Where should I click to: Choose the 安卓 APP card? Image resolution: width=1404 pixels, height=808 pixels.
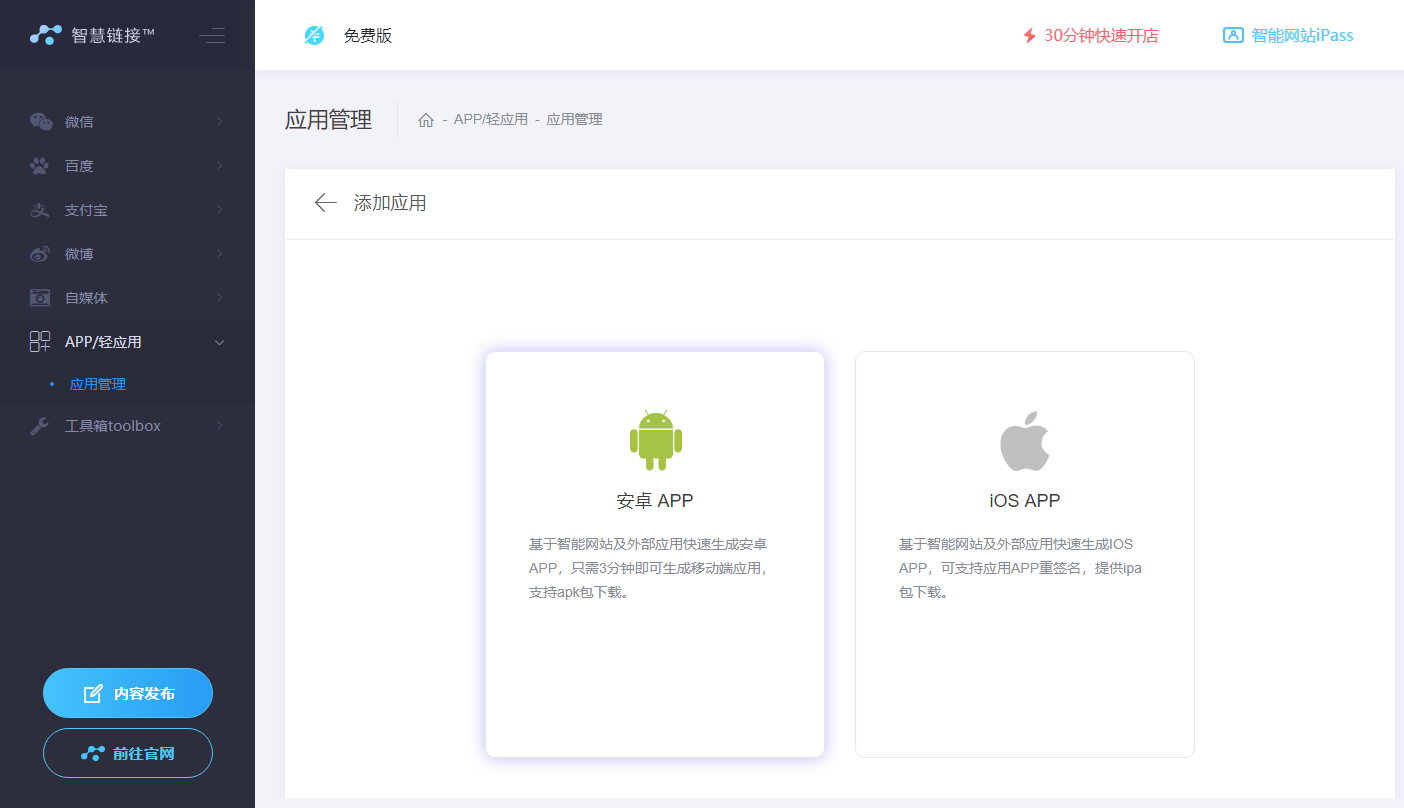coord(655,554)
